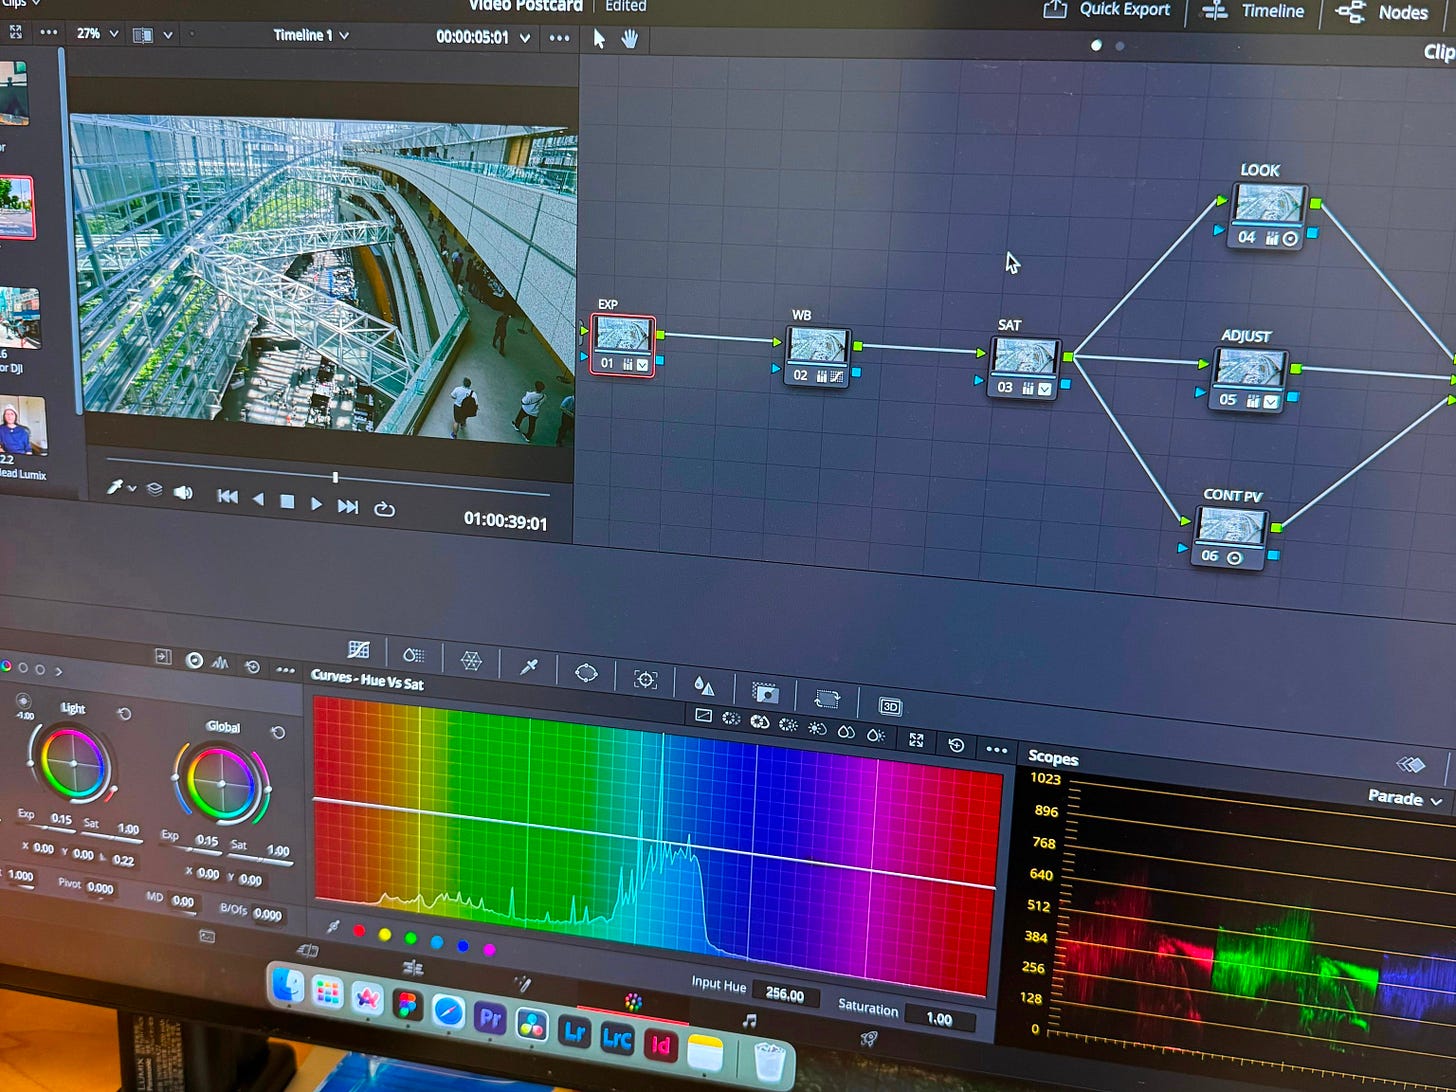Select the red hue preset dot

click(x=359, y=930)
